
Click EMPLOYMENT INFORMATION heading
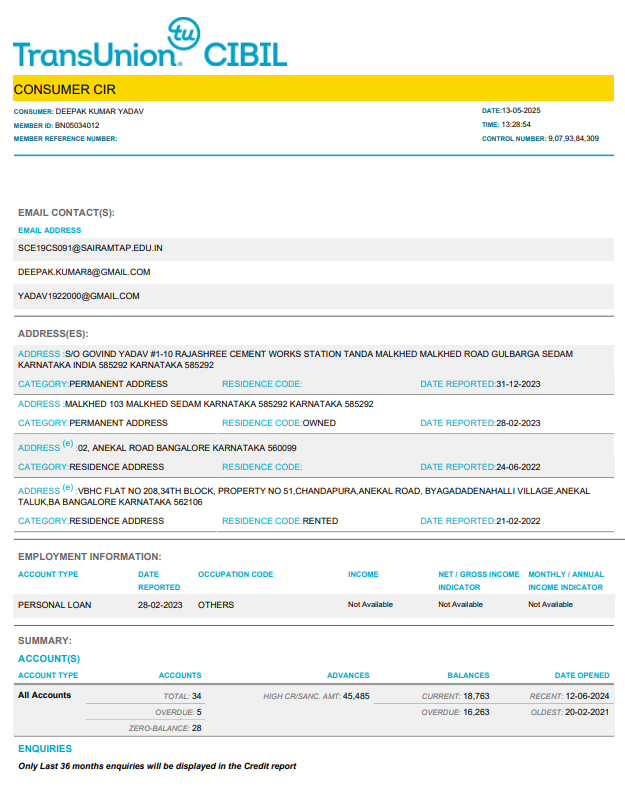(90, 557)
